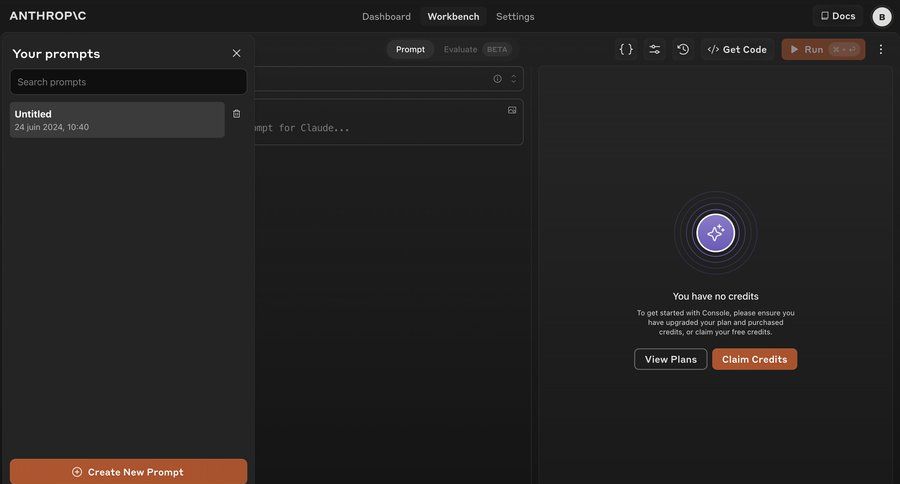Click the 'Your prompts' panel title
This screenshot has height=484, width=900.
[56, 54]
